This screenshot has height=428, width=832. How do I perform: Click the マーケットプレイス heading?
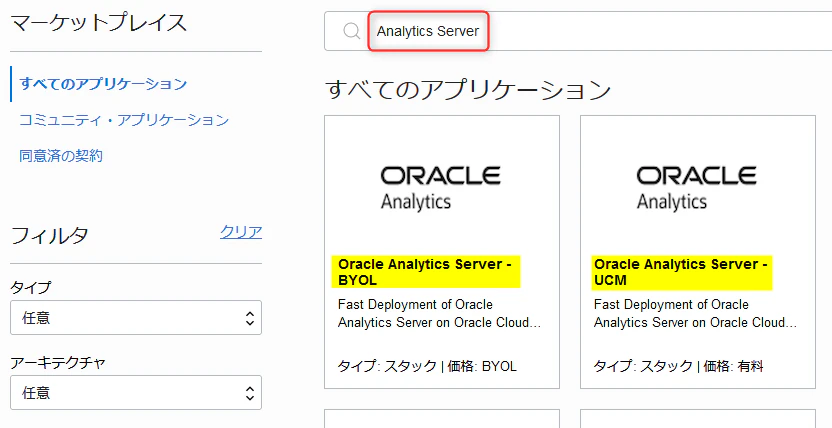point(99,23)
